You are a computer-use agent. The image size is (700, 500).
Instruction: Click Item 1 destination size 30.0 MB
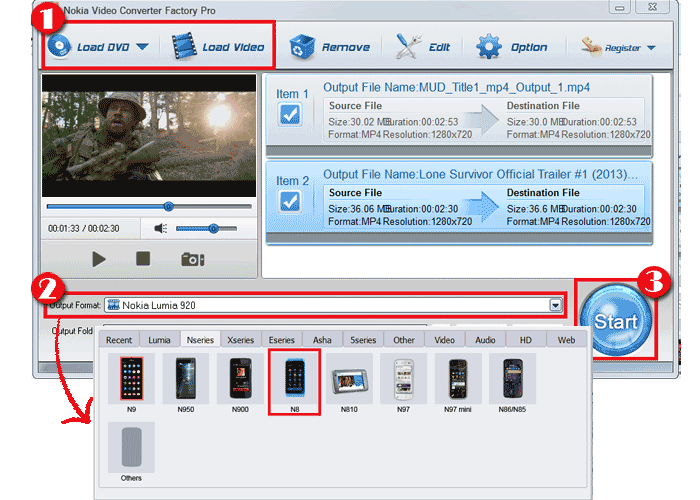pyautogui.click(x=534, y=122)
